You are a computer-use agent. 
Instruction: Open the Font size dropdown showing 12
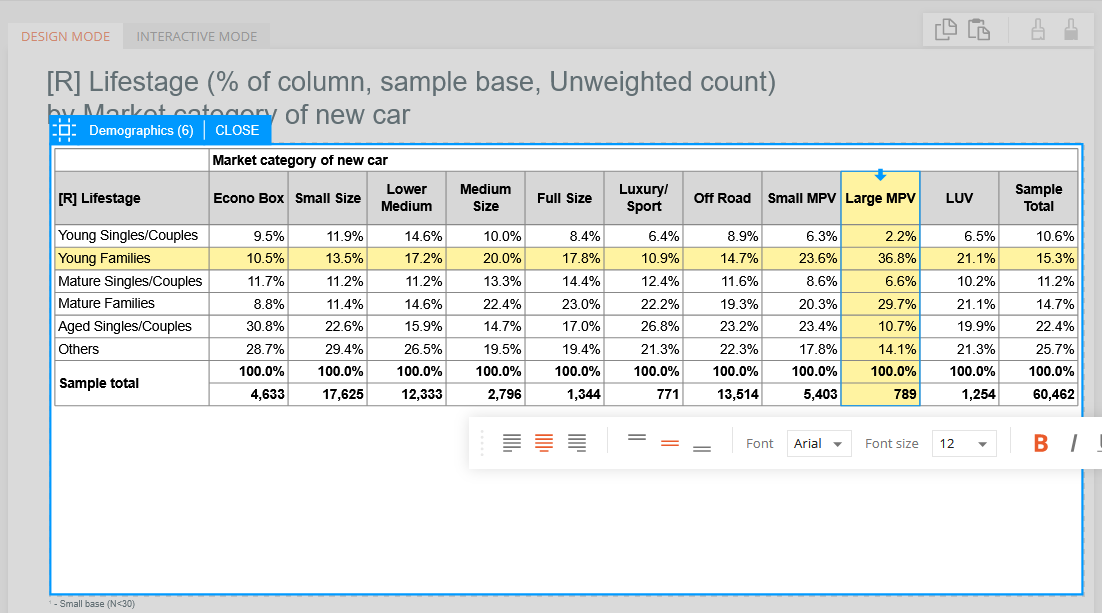[x=963, y=443]
